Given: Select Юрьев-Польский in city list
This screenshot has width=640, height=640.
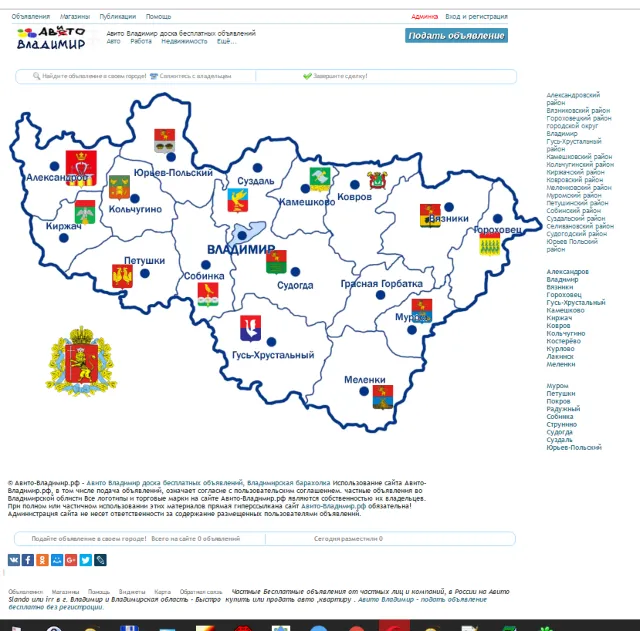Looking at the screenshot, I should coord(574,447).
